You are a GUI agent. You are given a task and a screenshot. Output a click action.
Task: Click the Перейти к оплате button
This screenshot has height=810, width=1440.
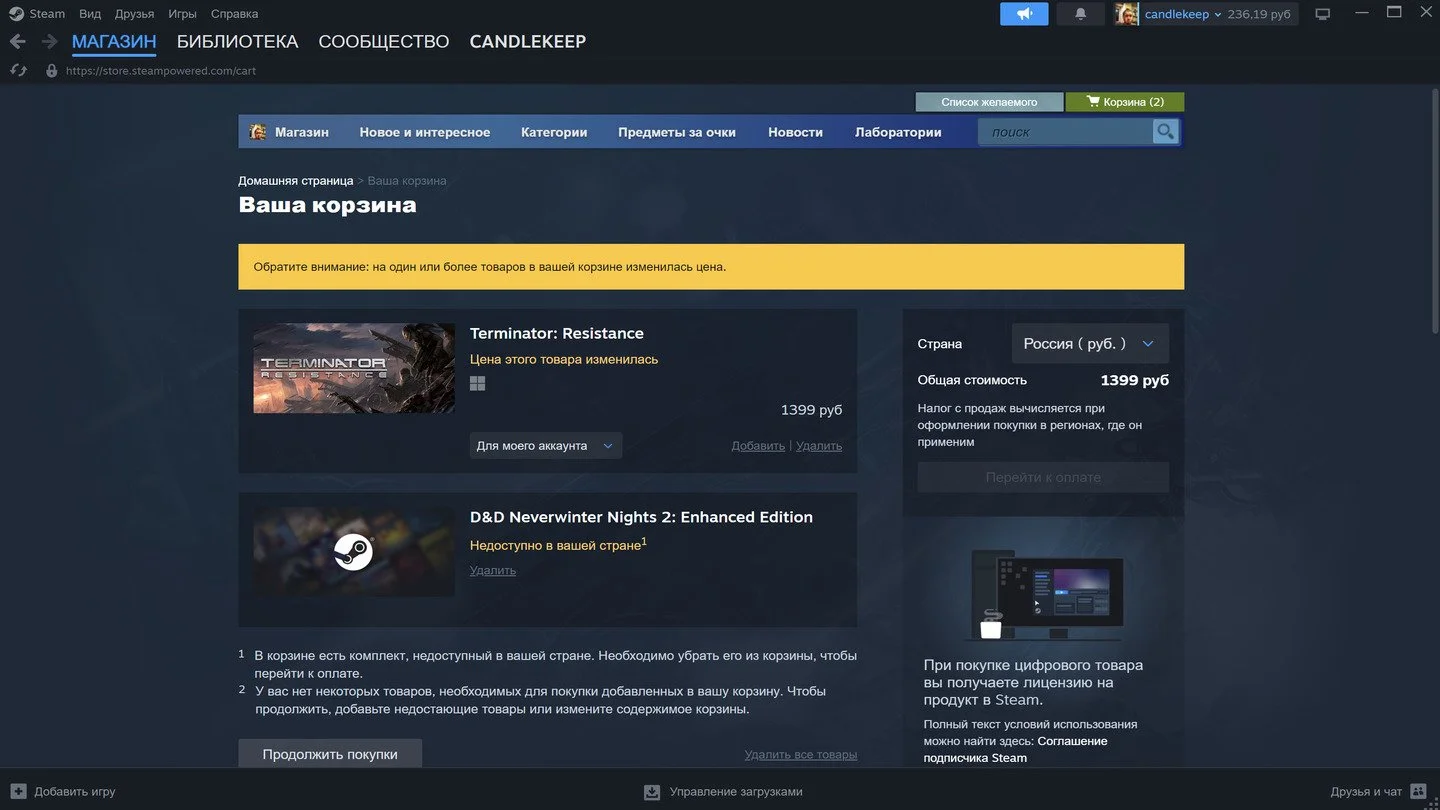click(1043, 477)
